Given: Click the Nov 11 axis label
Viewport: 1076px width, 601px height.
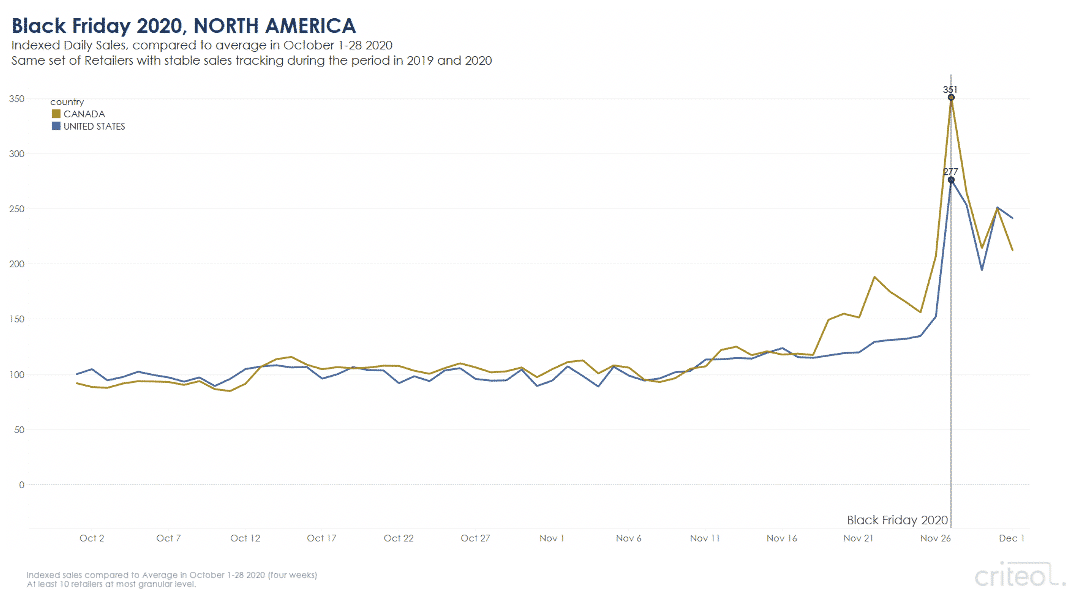Looking at the screenshot, I should click(x=705, y=539).
